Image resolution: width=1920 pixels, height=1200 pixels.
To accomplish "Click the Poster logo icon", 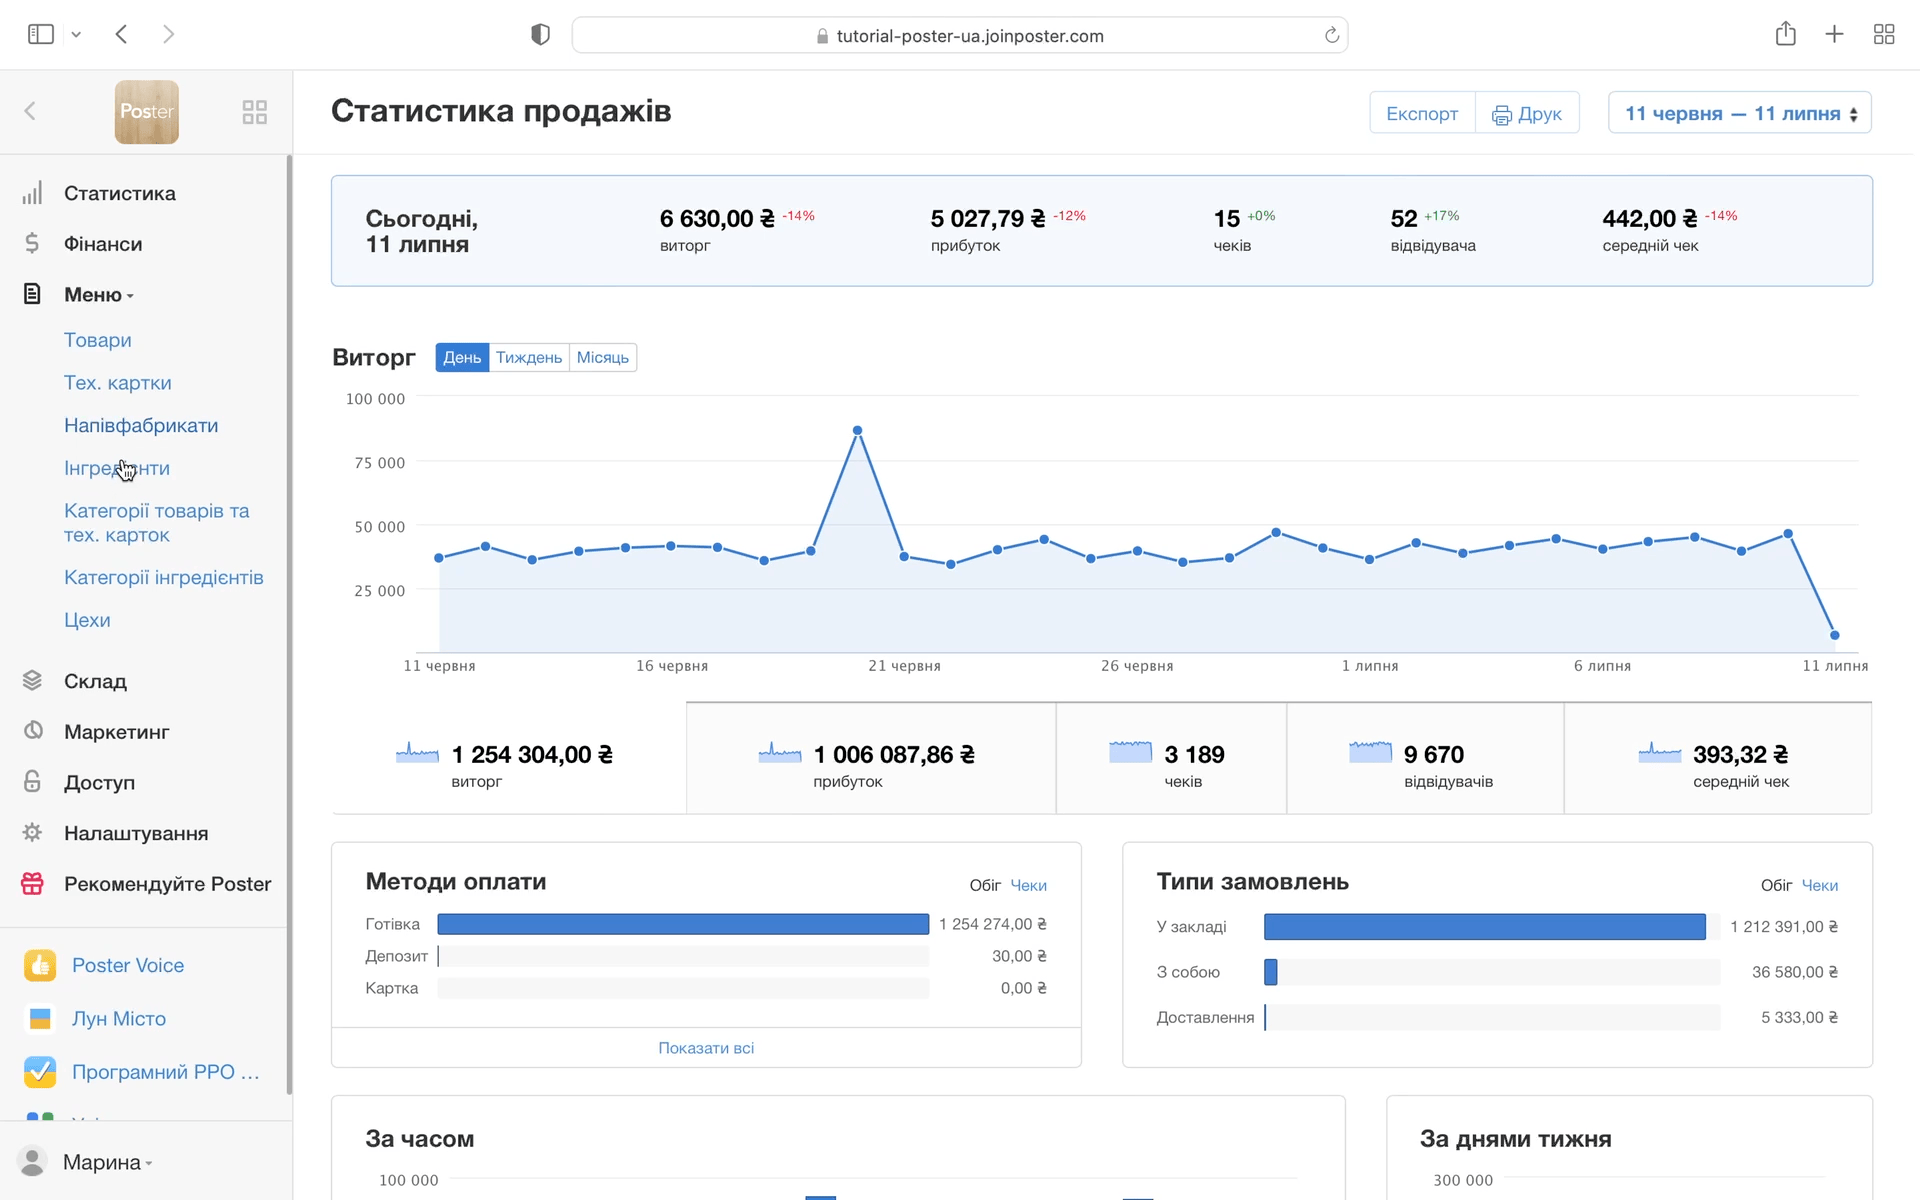I will (x=146, y=112).
